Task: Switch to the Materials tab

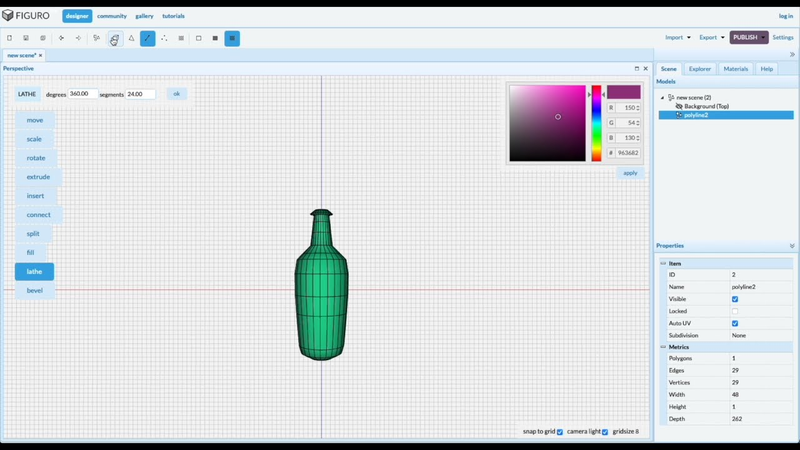Action: point(735,69)
